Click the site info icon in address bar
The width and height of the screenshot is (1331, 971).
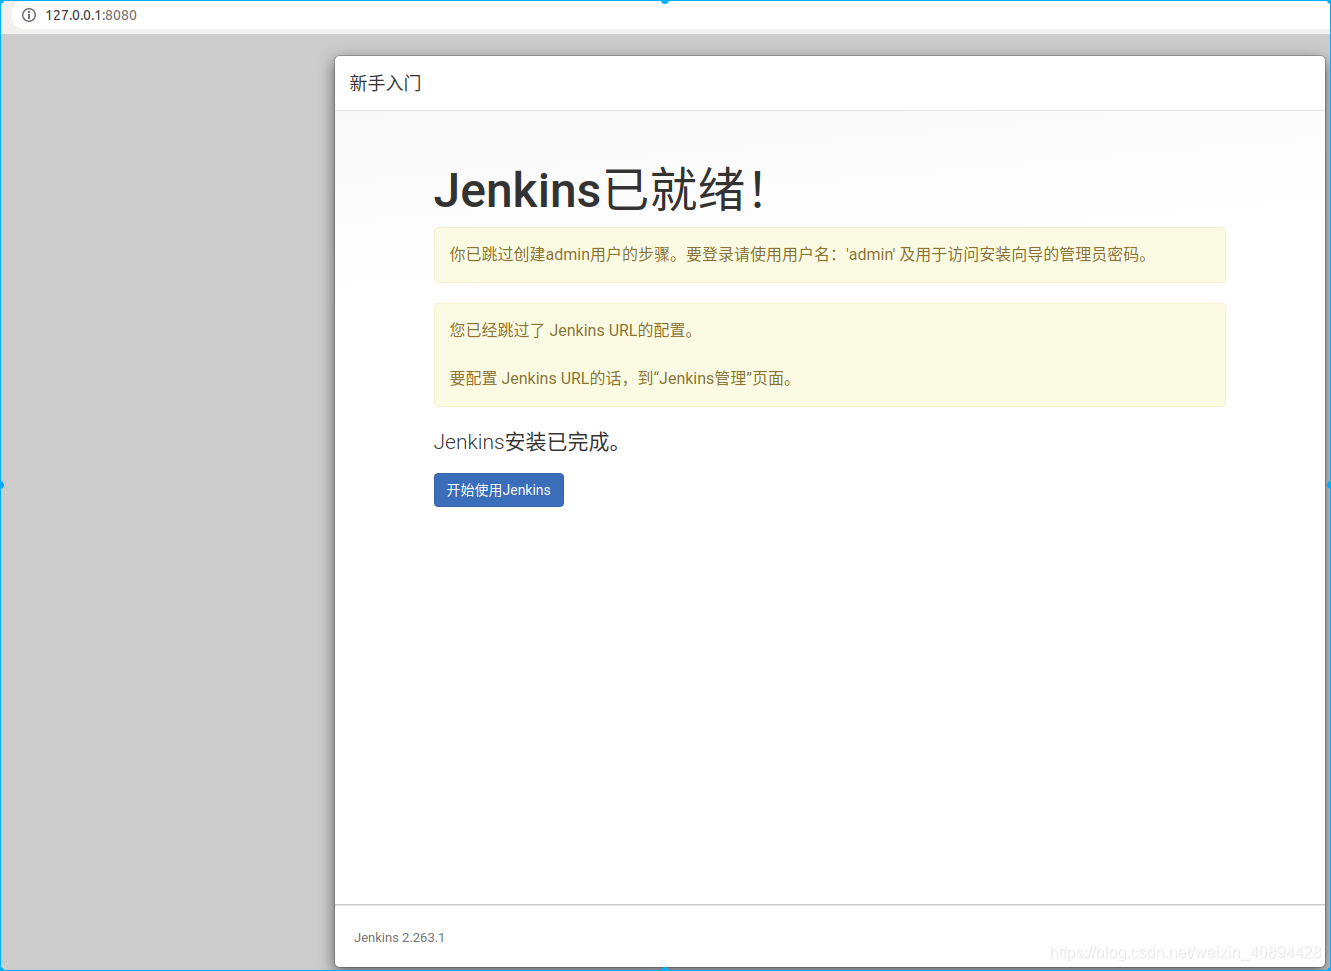coord(29,15)
